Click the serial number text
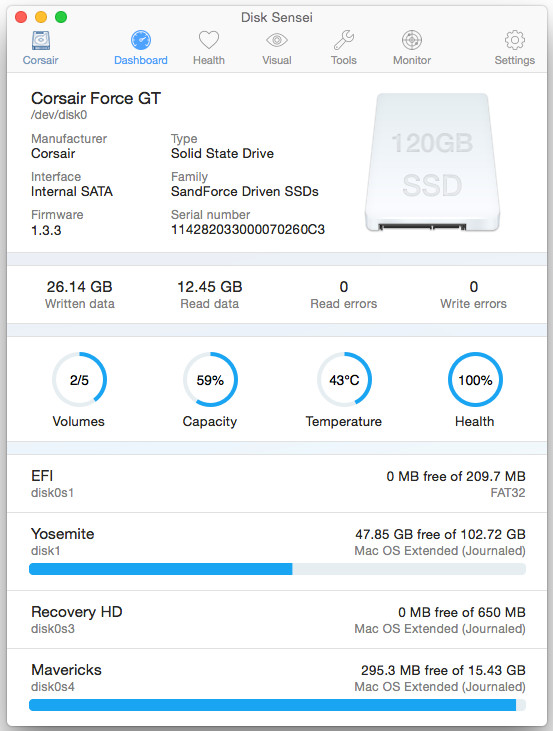This screenshot has width=553, height=731. [x=248, y=230]
